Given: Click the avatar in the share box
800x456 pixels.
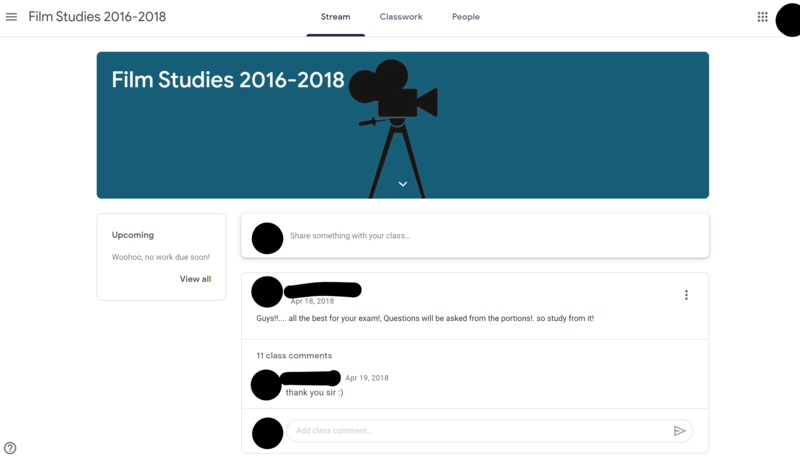Looking at the screenshot, I should click(x=267, y=238).
